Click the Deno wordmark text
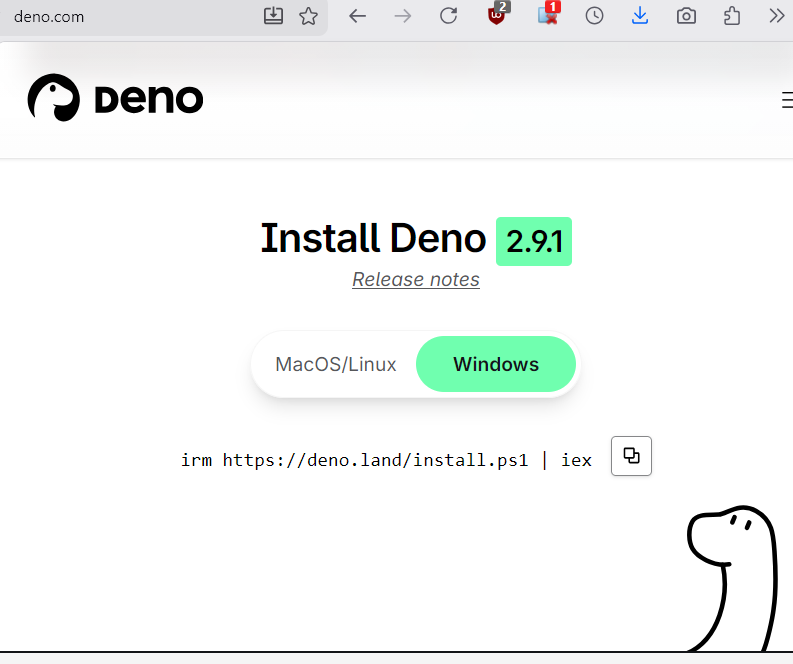Image resolution: width=793 pixels, height=664 pixels. pyautogui.click(x=149, y=99)
